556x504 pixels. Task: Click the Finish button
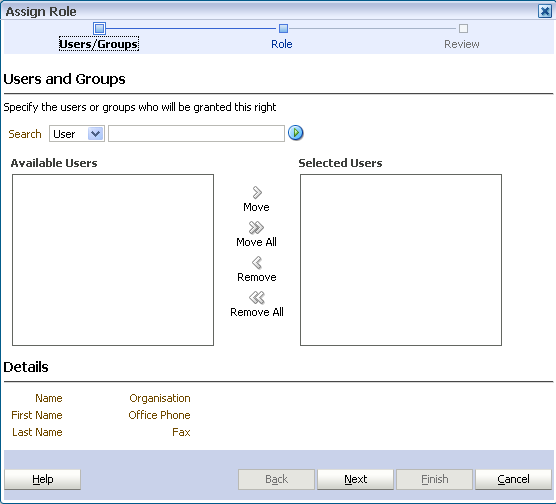(434, 479)
